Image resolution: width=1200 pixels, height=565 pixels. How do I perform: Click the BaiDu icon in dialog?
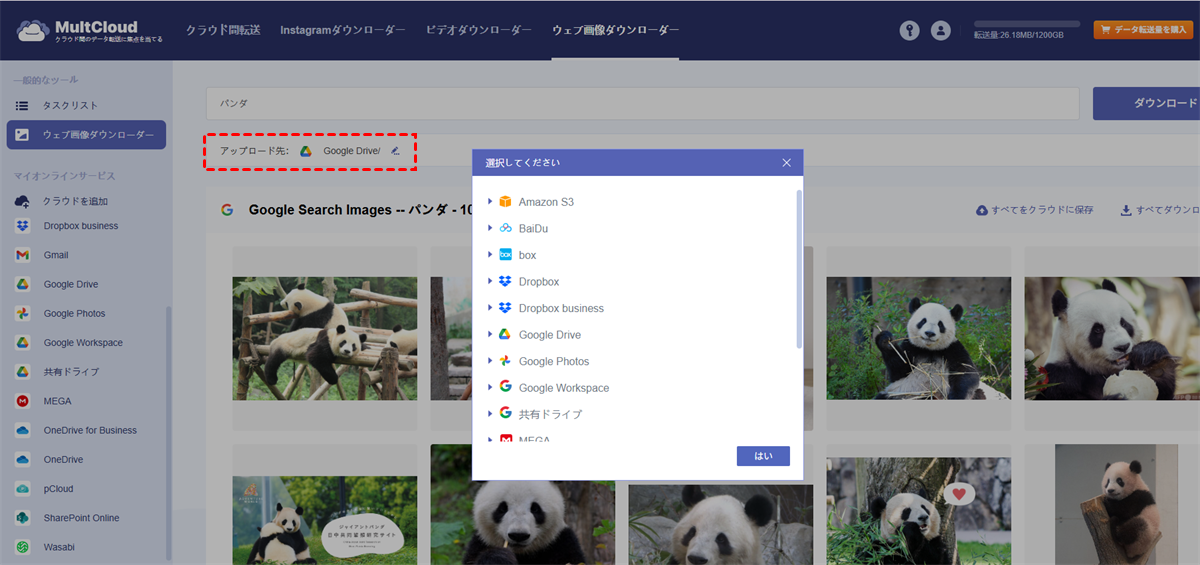click(506, 228)
